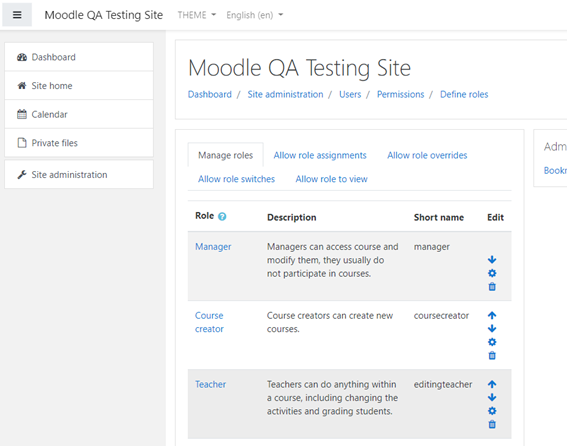This screenshot has height=446, width=567.
Task: Go to Calendar in sidebar
Action: (x=79, y=114)
